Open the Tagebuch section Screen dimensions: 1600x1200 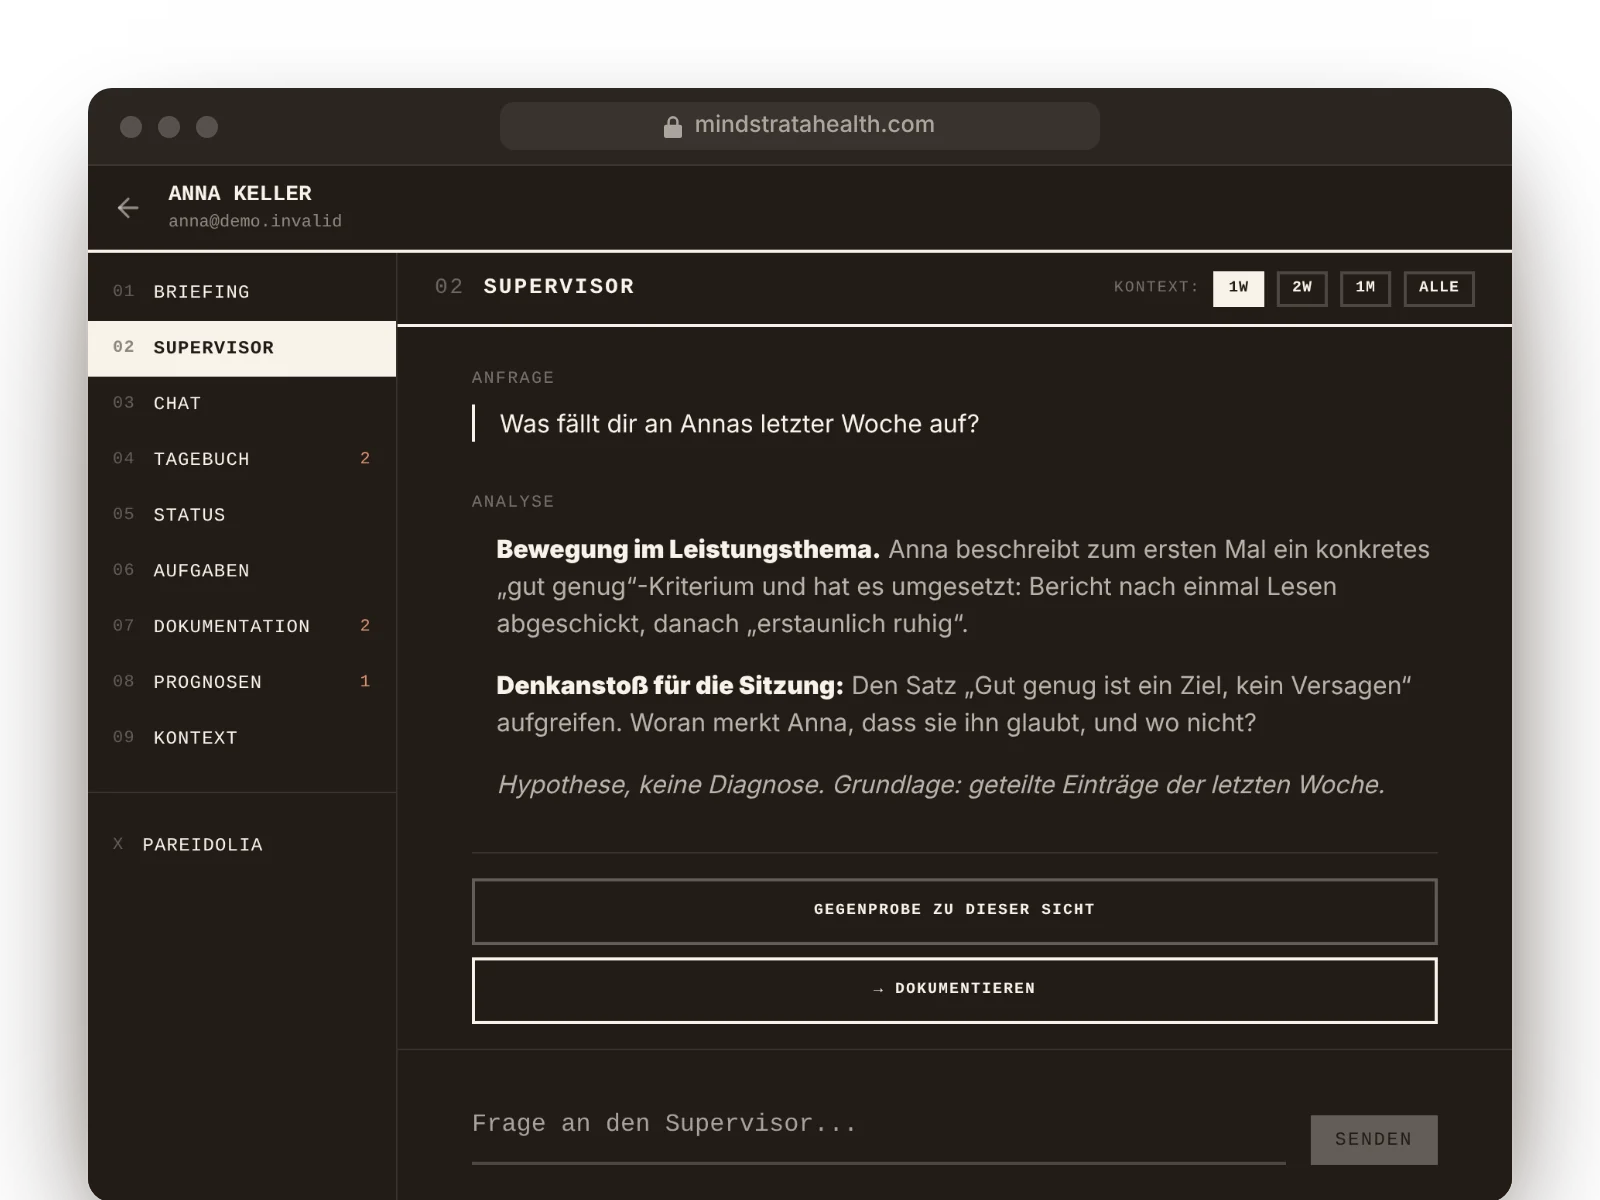pyautogui.click(x=242, y=459)
